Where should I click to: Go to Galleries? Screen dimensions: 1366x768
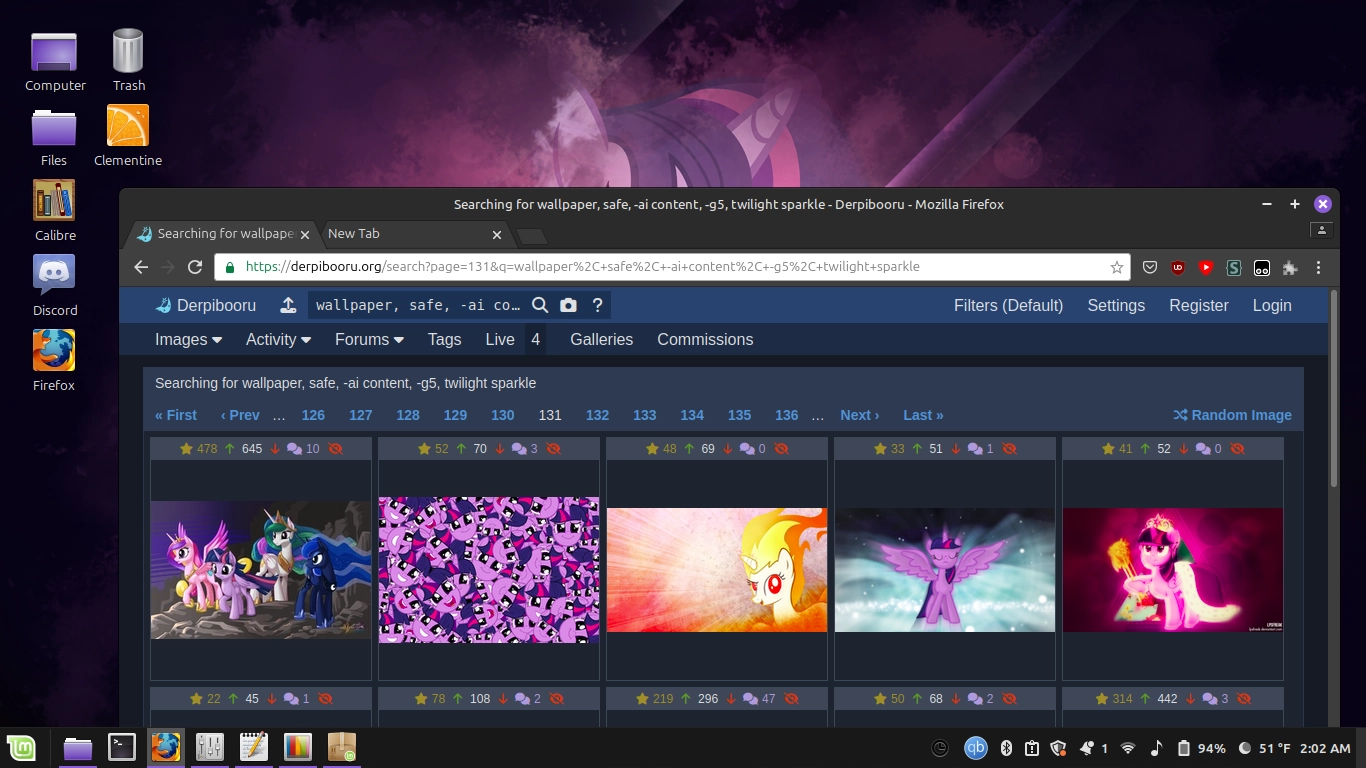point(601,339)
